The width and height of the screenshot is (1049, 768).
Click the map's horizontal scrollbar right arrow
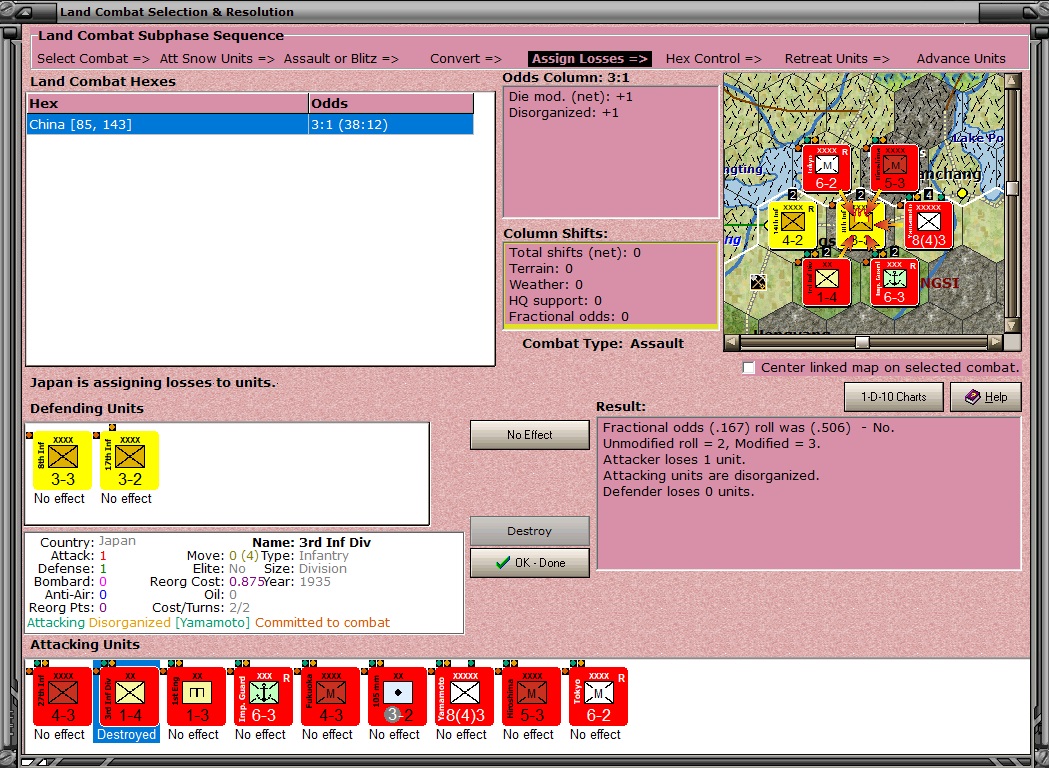point(995,342)
